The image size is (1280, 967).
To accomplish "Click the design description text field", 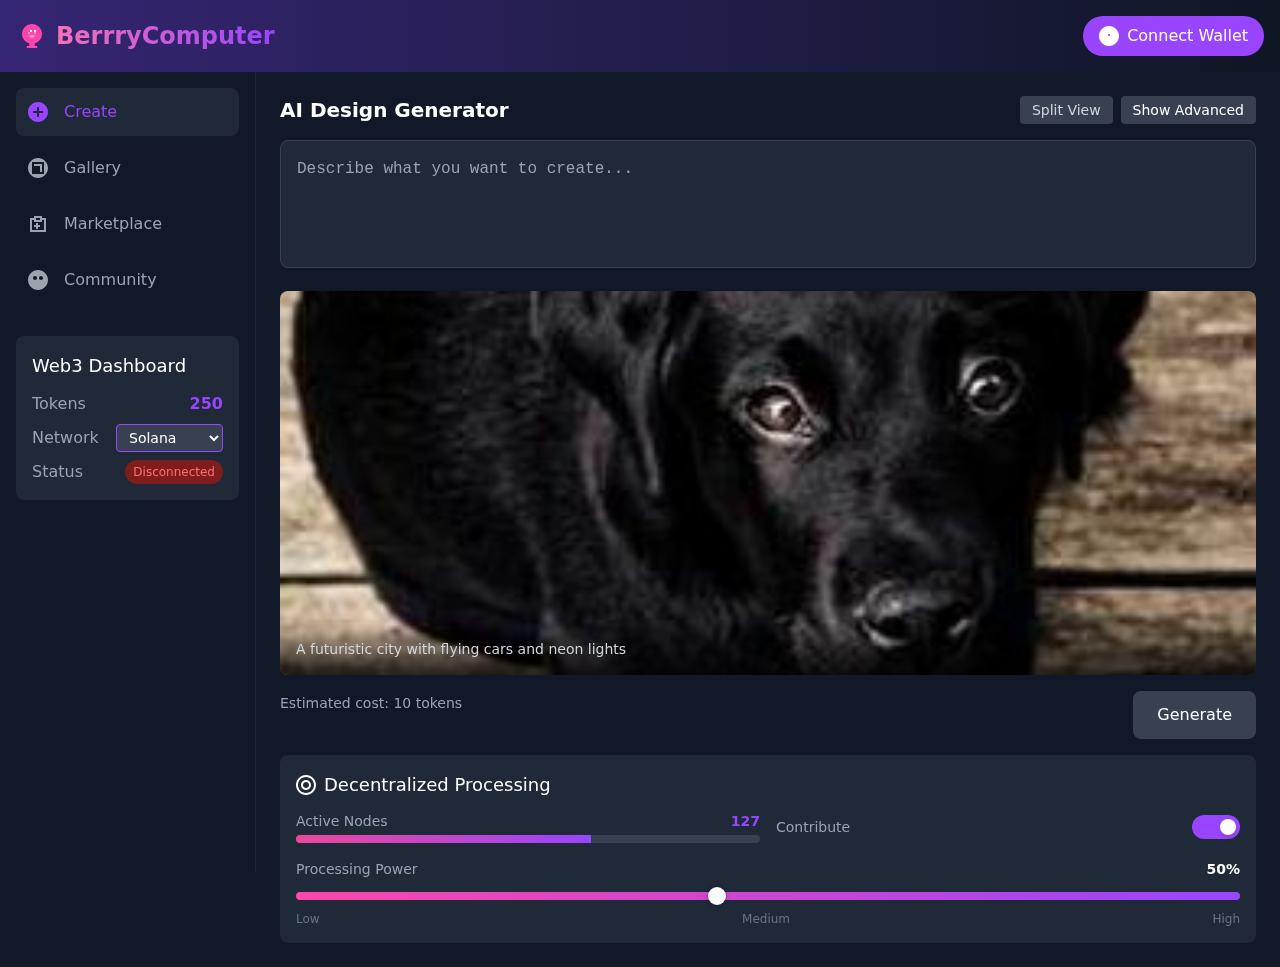I will point(767,204).
